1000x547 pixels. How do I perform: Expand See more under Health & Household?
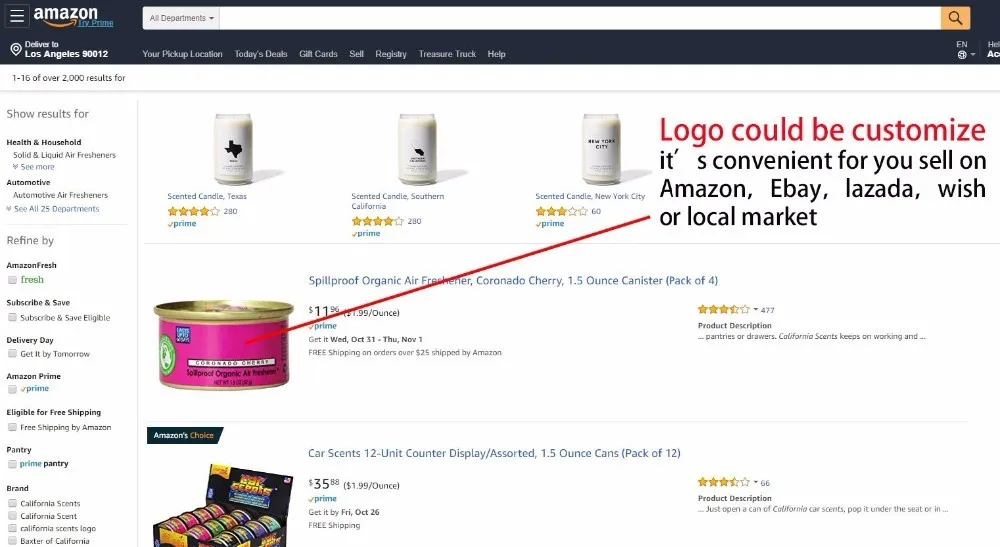tap(37, 167)
